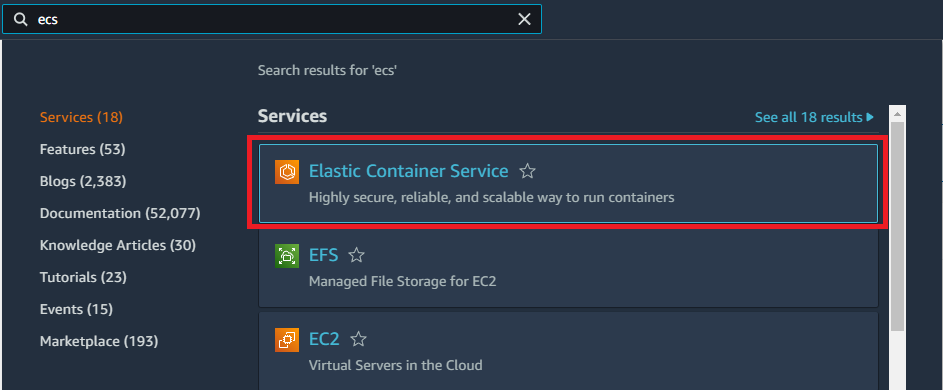Open the Elastic Container Service link

(408, 171)
